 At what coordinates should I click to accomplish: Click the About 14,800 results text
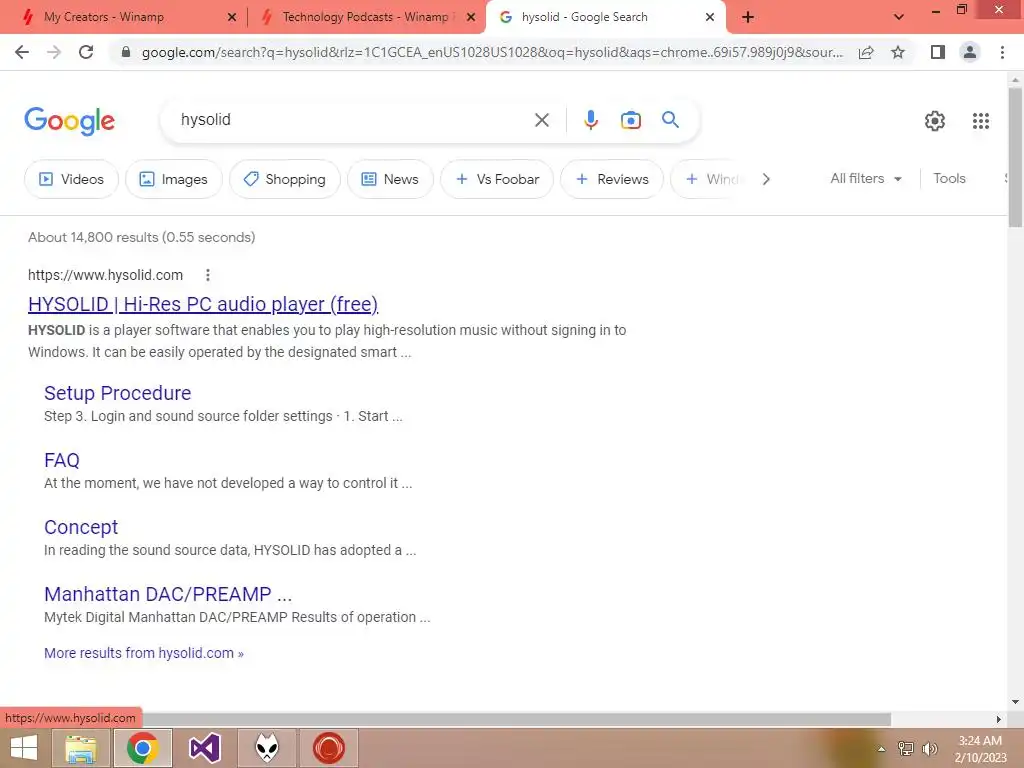pyautogui.click(x=142, y=237)
